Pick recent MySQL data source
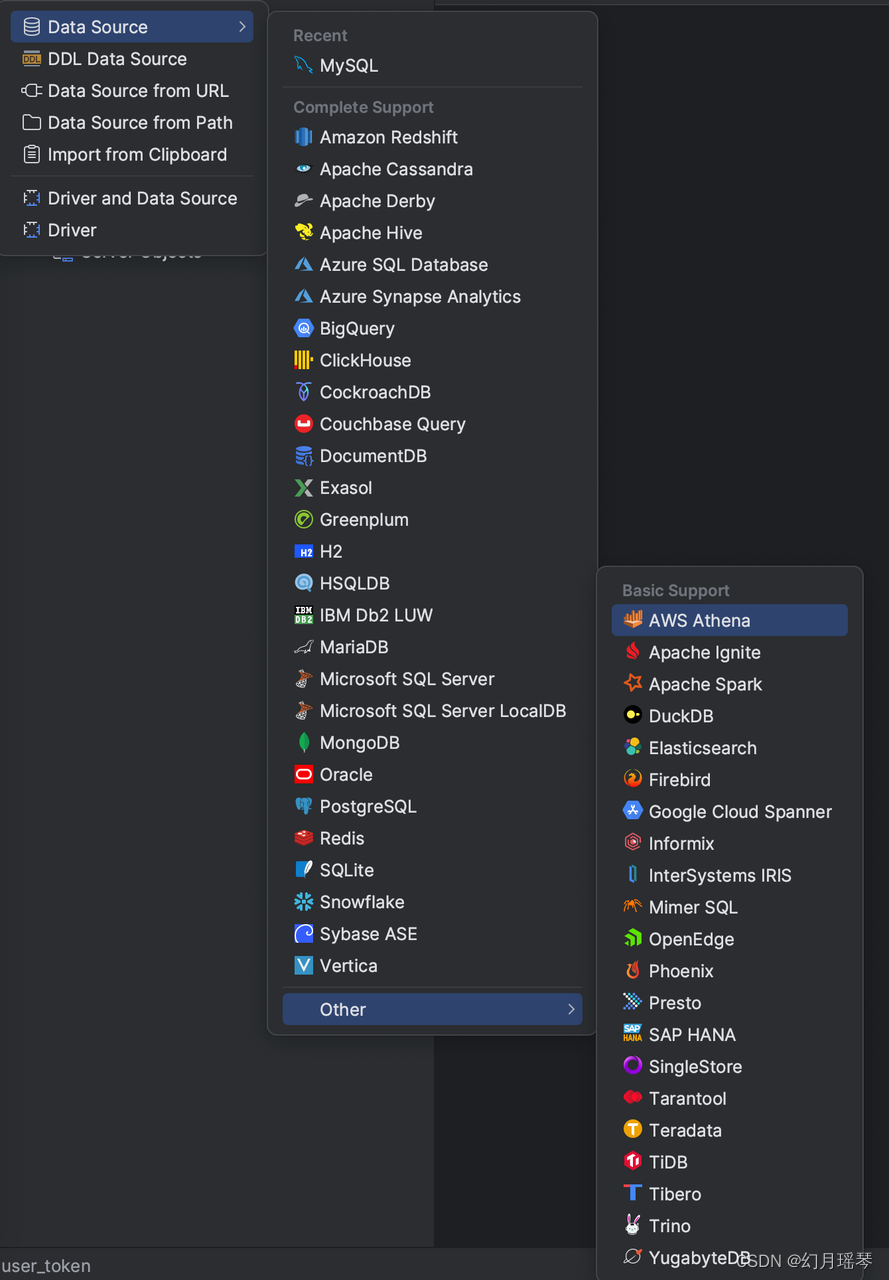889x1280 pixels. coord(432,65)
